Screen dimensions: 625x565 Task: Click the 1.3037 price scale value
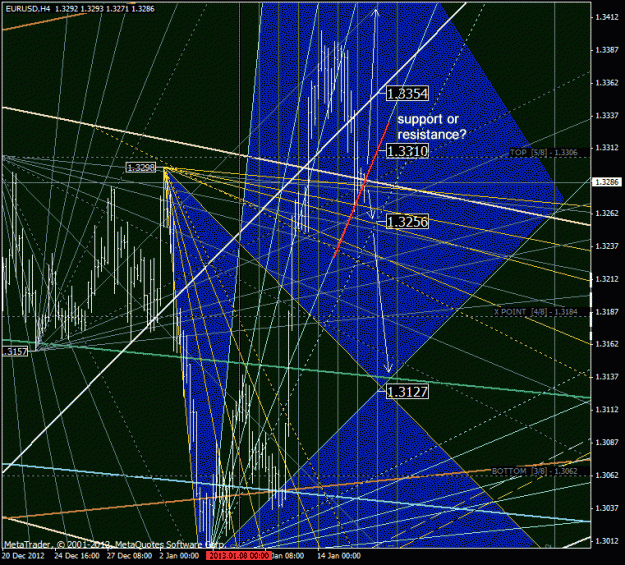tap(607, 508)
